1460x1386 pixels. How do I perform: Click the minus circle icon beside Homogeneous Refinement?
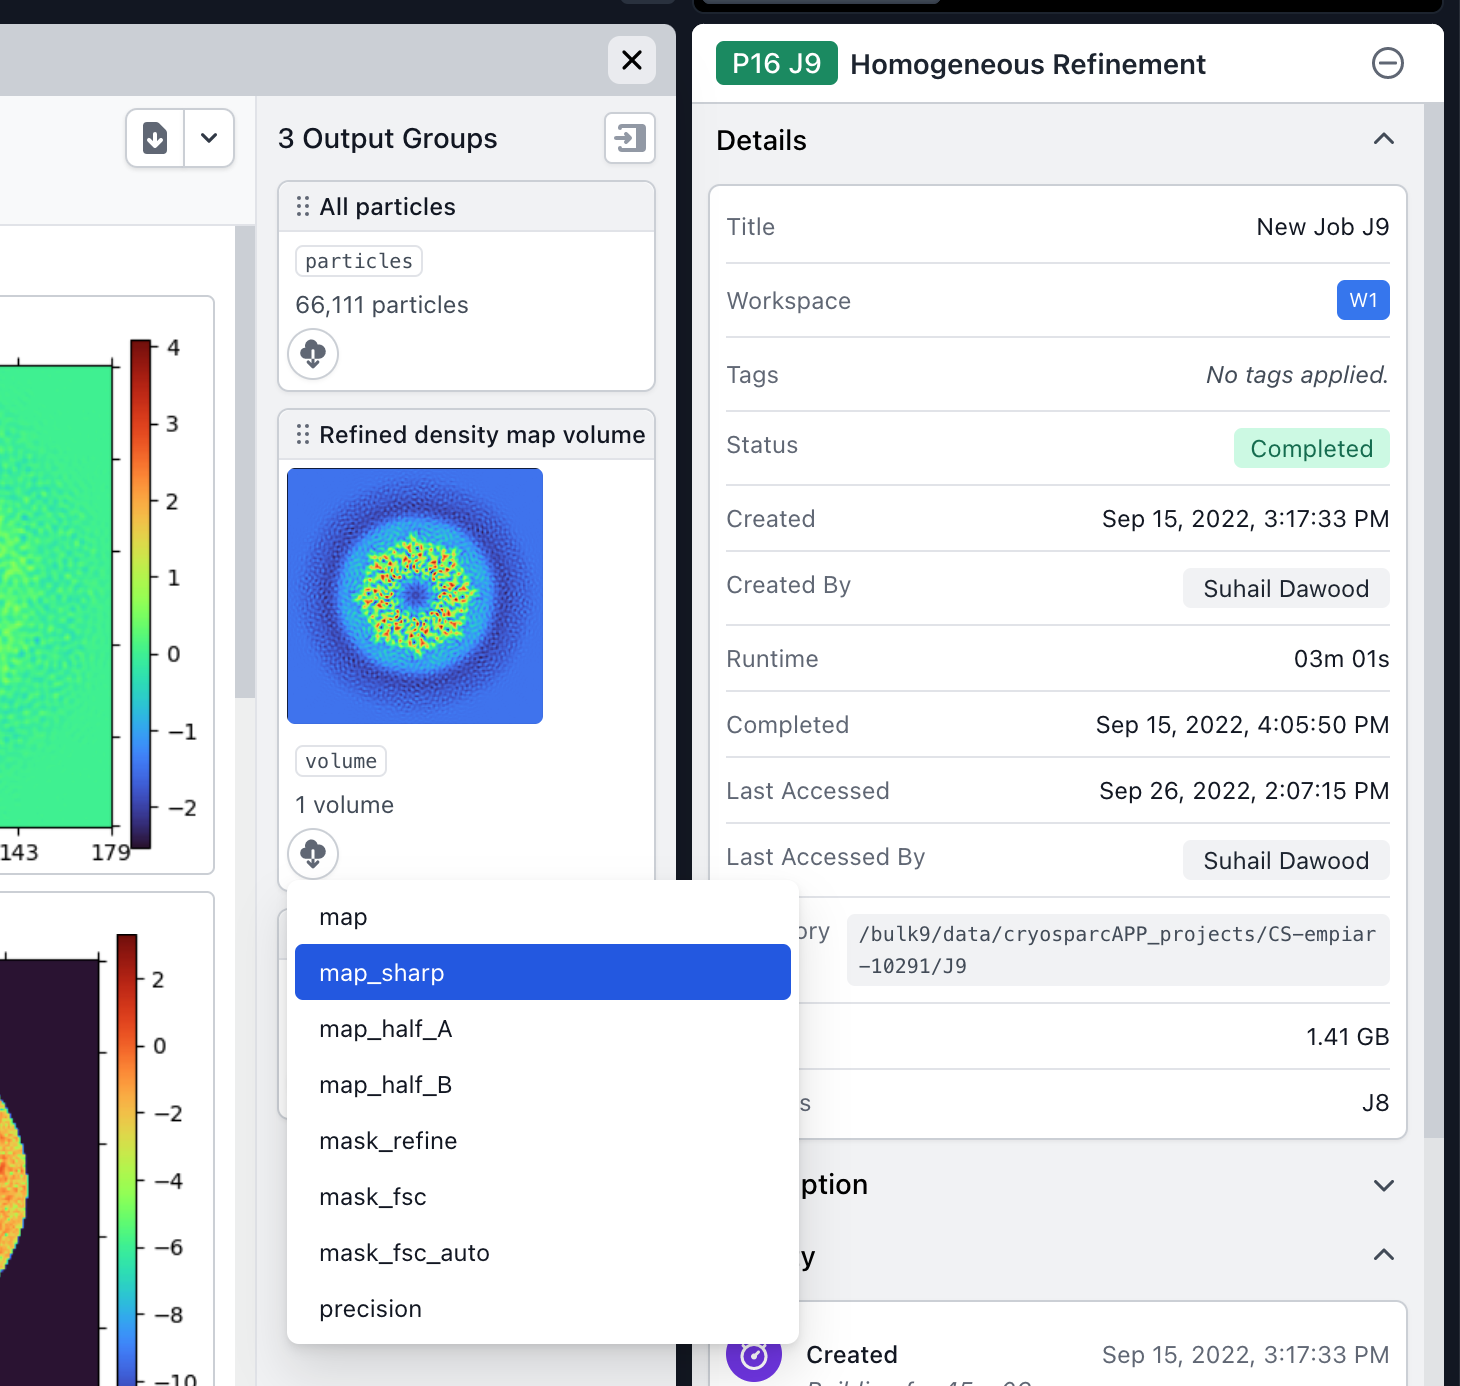pos(1387,64)
